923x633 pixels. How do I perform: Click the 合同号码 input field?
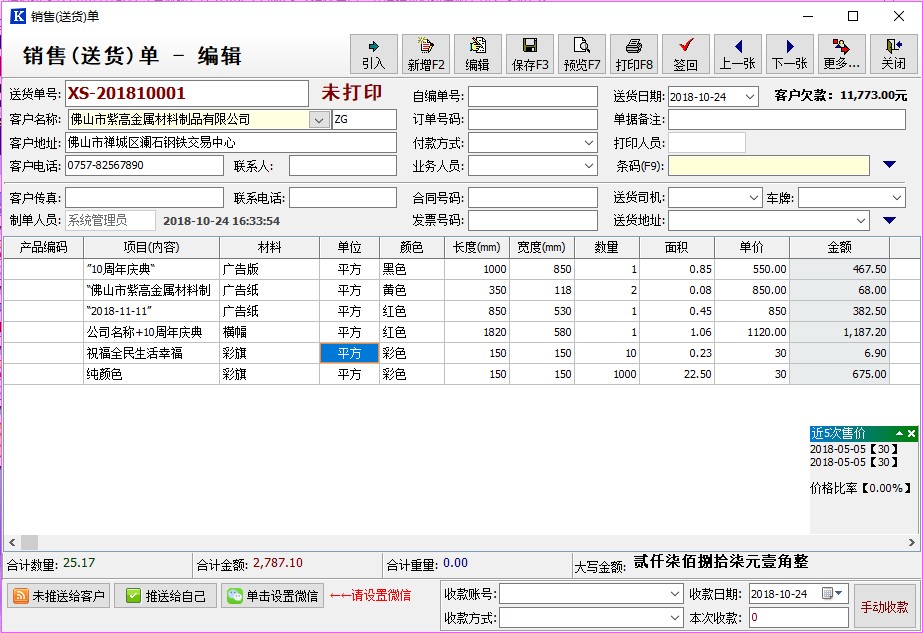point(533,198)
